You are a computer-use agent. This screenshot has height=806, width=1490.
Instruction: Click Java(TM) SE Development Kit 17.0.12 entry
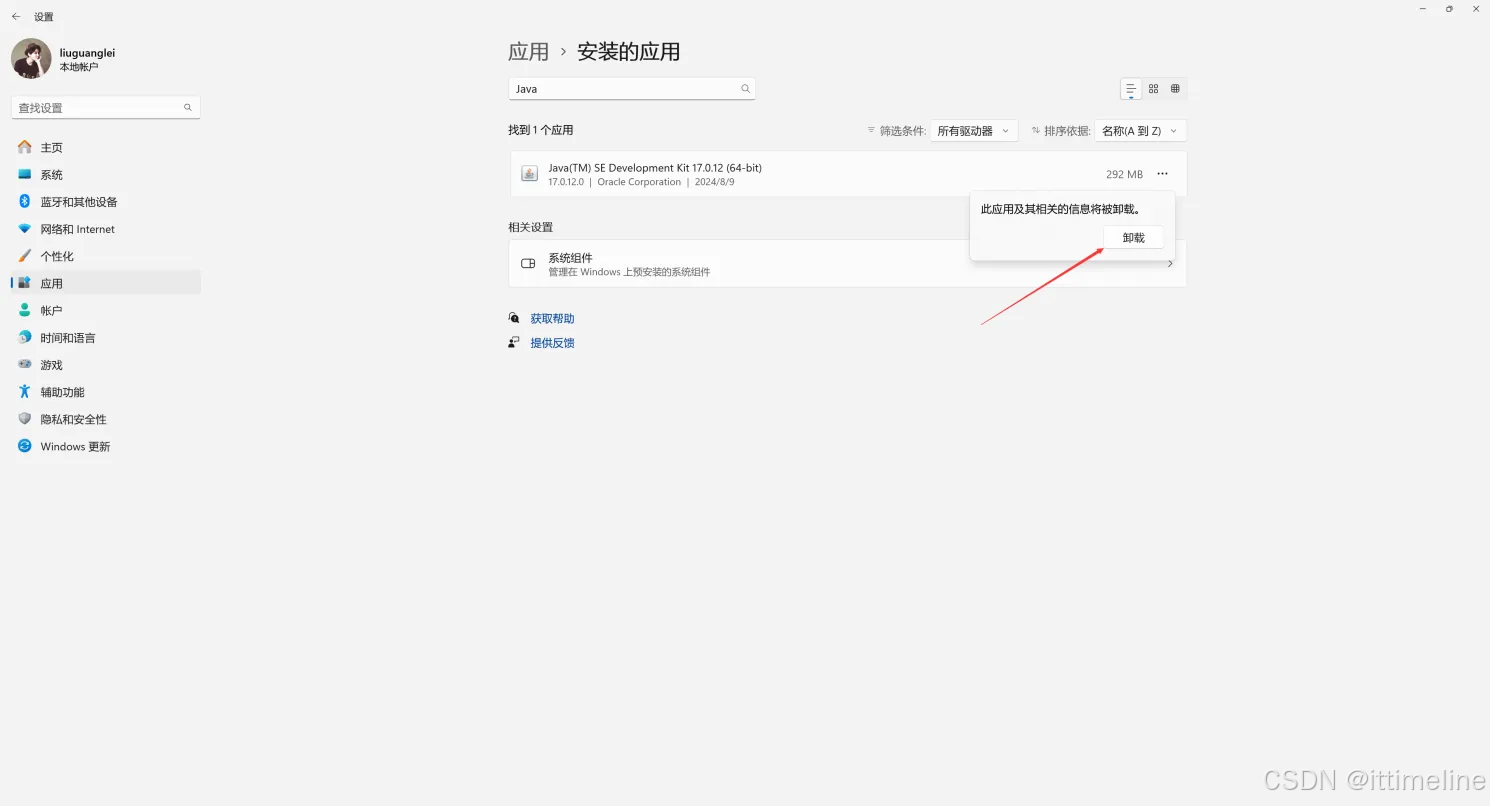[847, 174]
